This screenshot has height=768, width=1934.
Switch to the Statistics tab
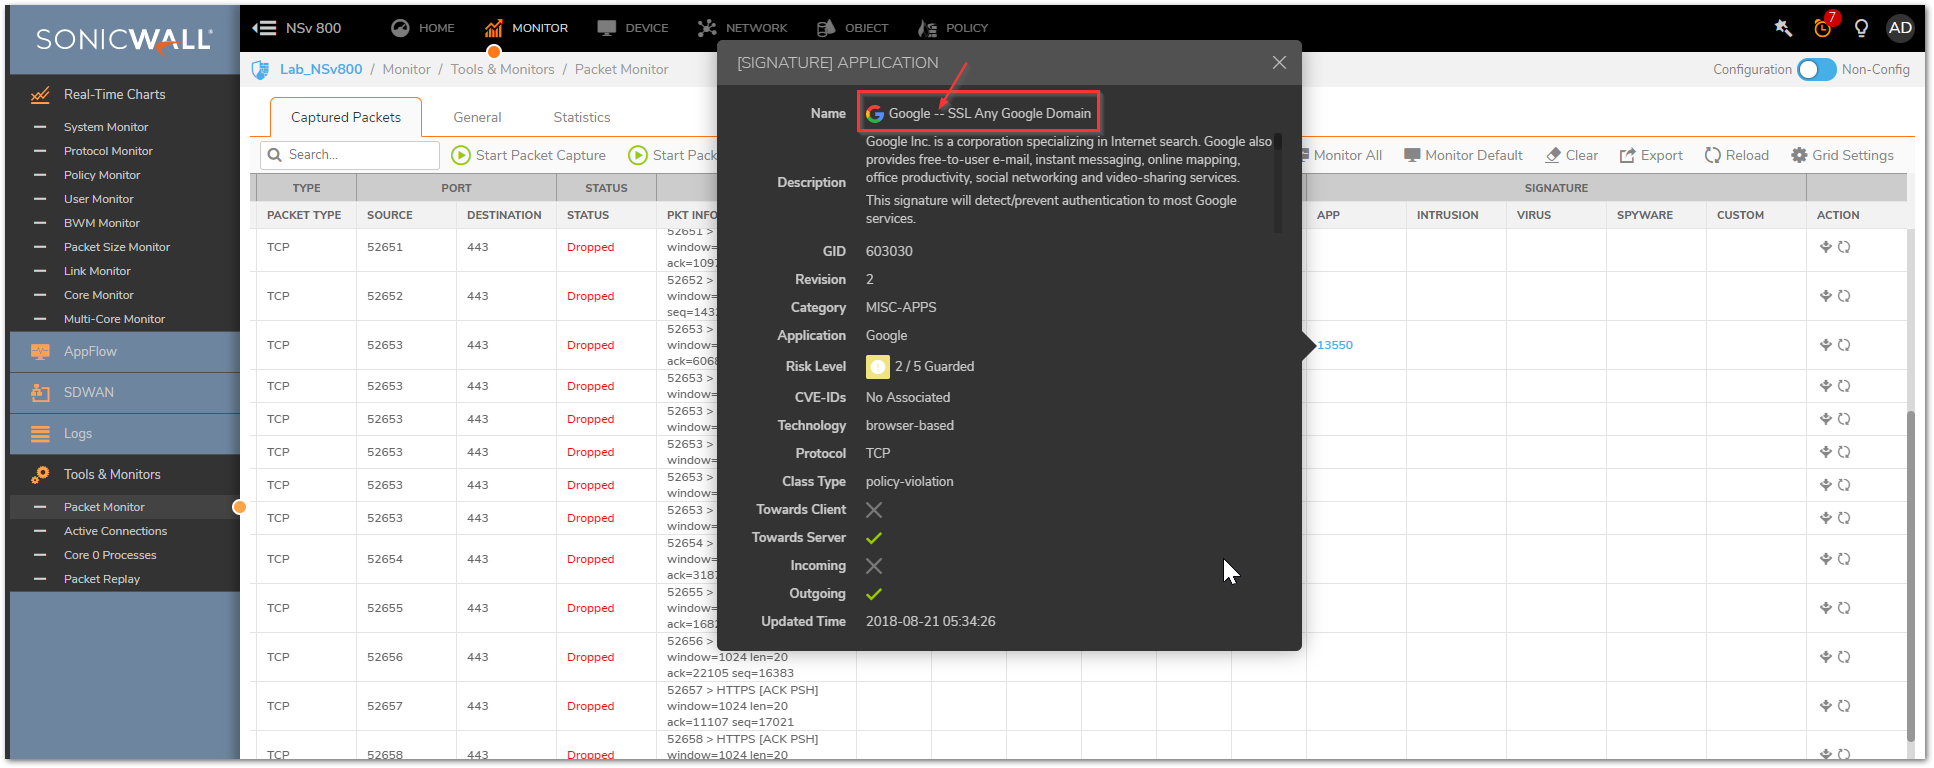coord(581,117)
